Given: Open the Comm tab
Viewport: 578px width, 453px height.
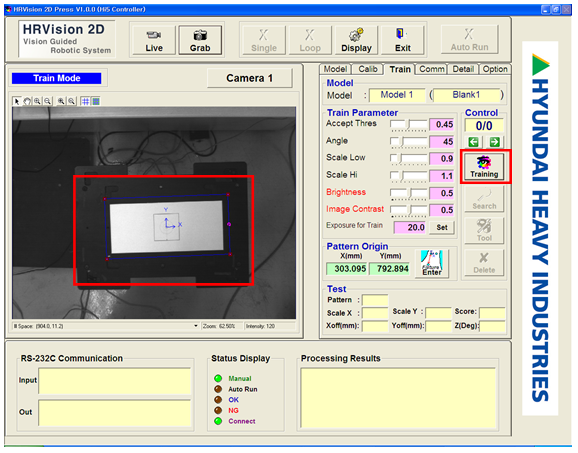Looking at the screenshot, I should [x=431, y=69].
